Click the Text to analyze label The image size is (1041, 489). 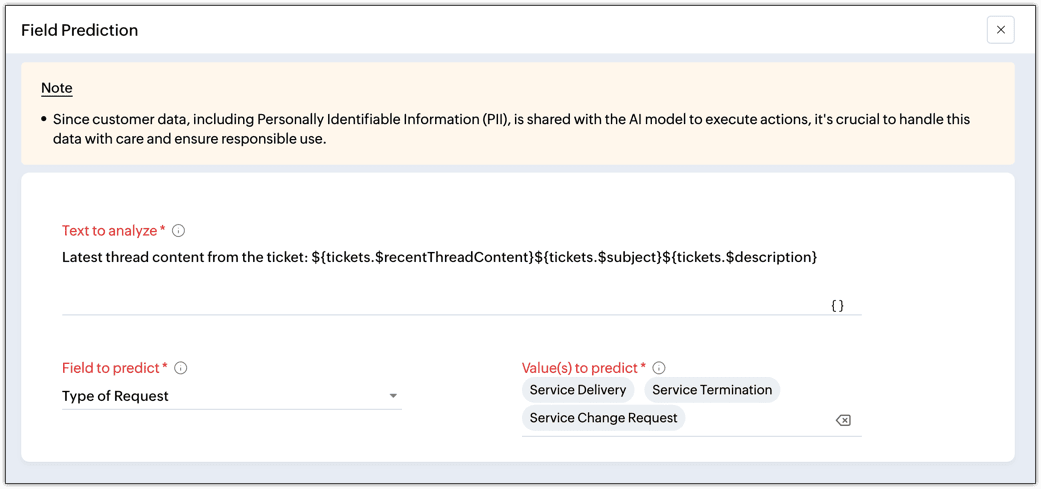110,231
